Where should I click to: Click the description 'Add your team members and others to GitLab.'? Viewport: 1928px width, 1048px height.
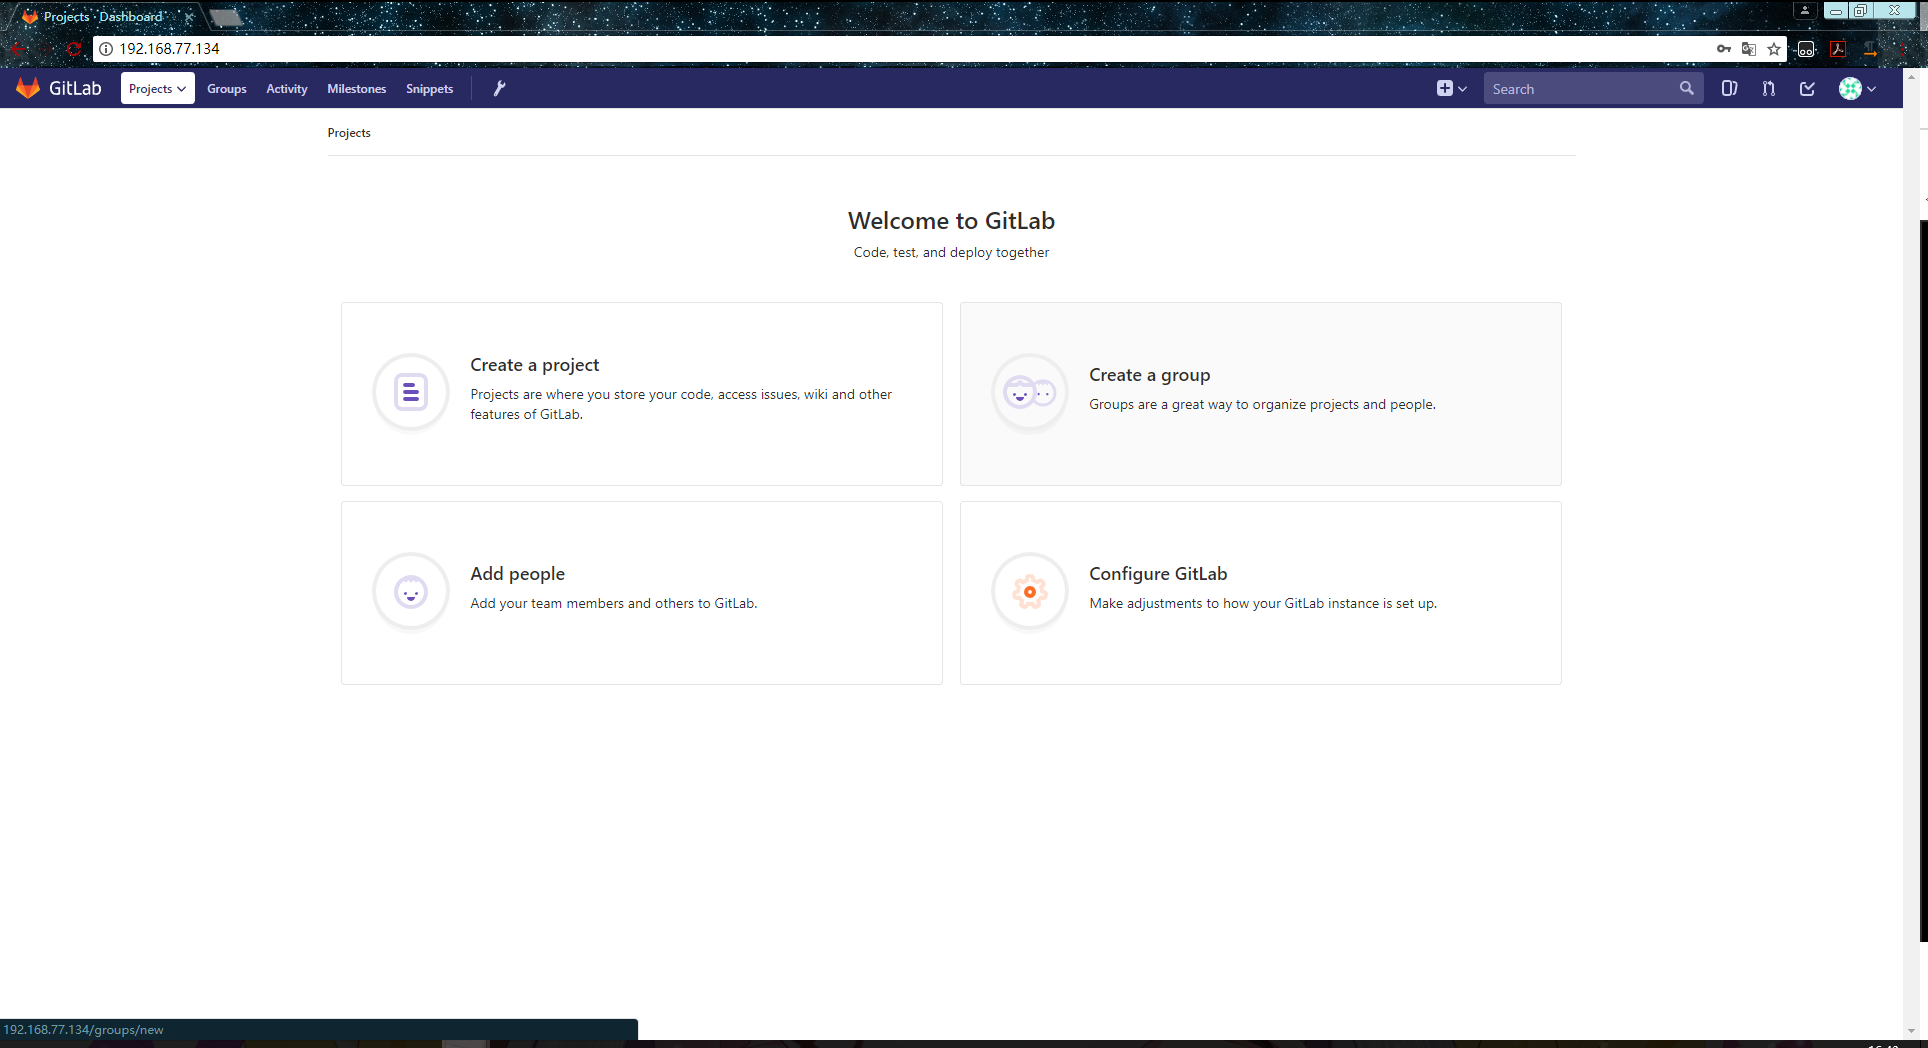coord(614,603)
